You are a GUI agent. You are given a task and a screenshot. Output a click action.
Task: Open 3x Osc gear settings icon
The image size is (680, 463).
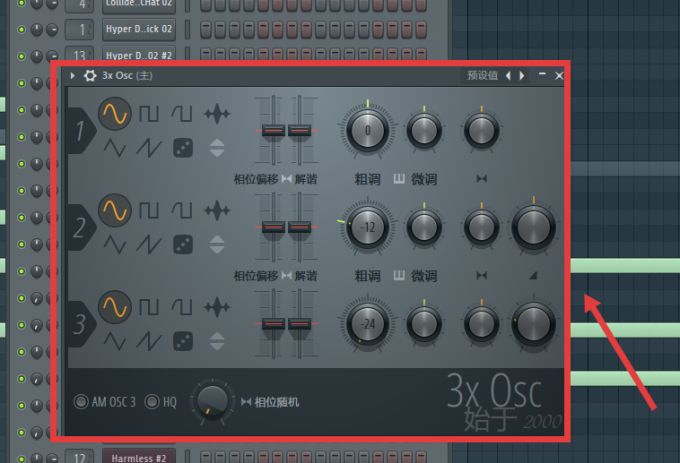pyautogui.click(x=90, y=75)
